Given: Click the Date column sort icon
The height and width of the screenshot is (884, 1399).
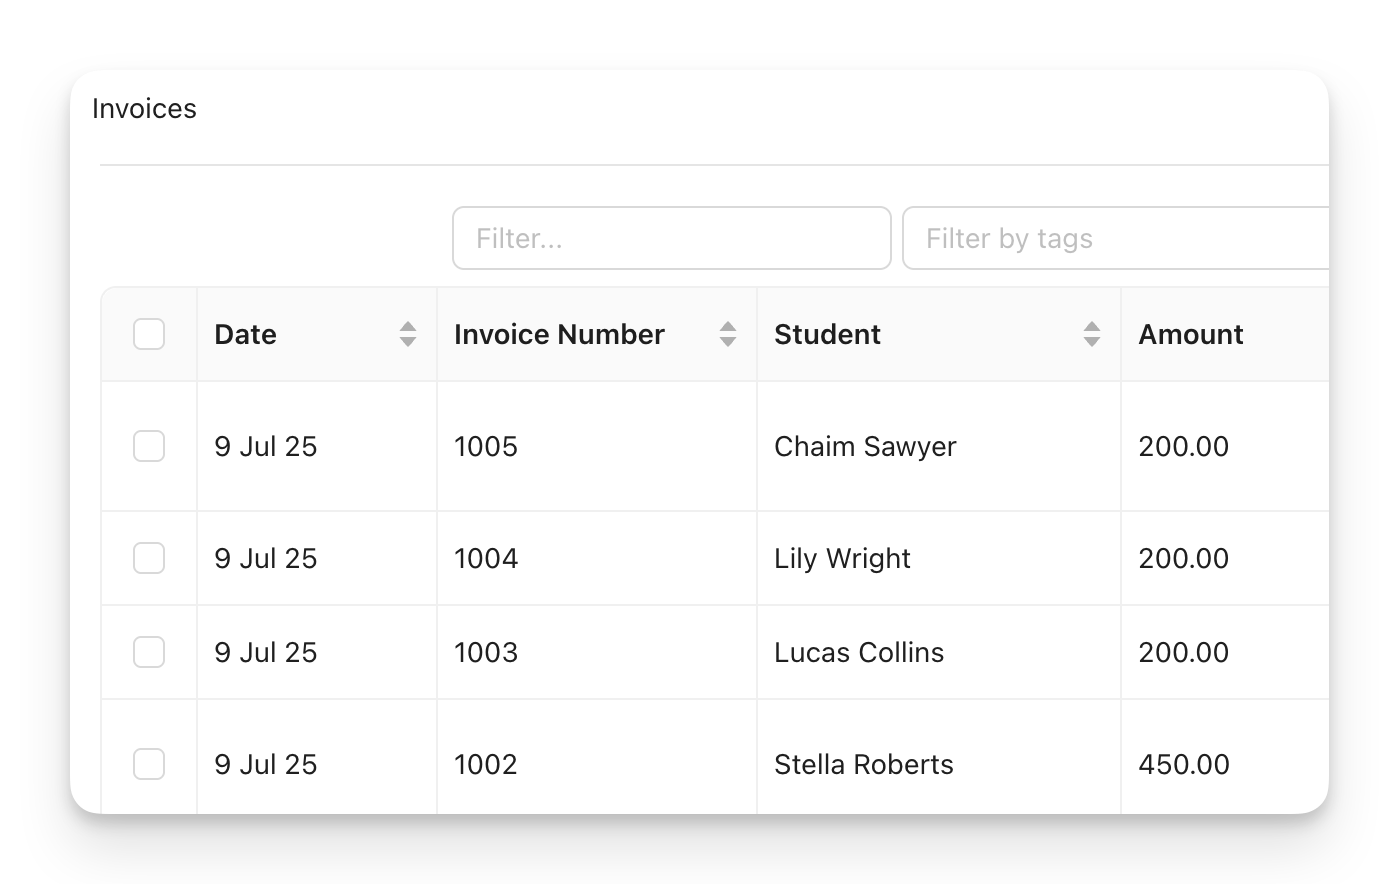Looking at the screenshot, I should tap(408, 334).
